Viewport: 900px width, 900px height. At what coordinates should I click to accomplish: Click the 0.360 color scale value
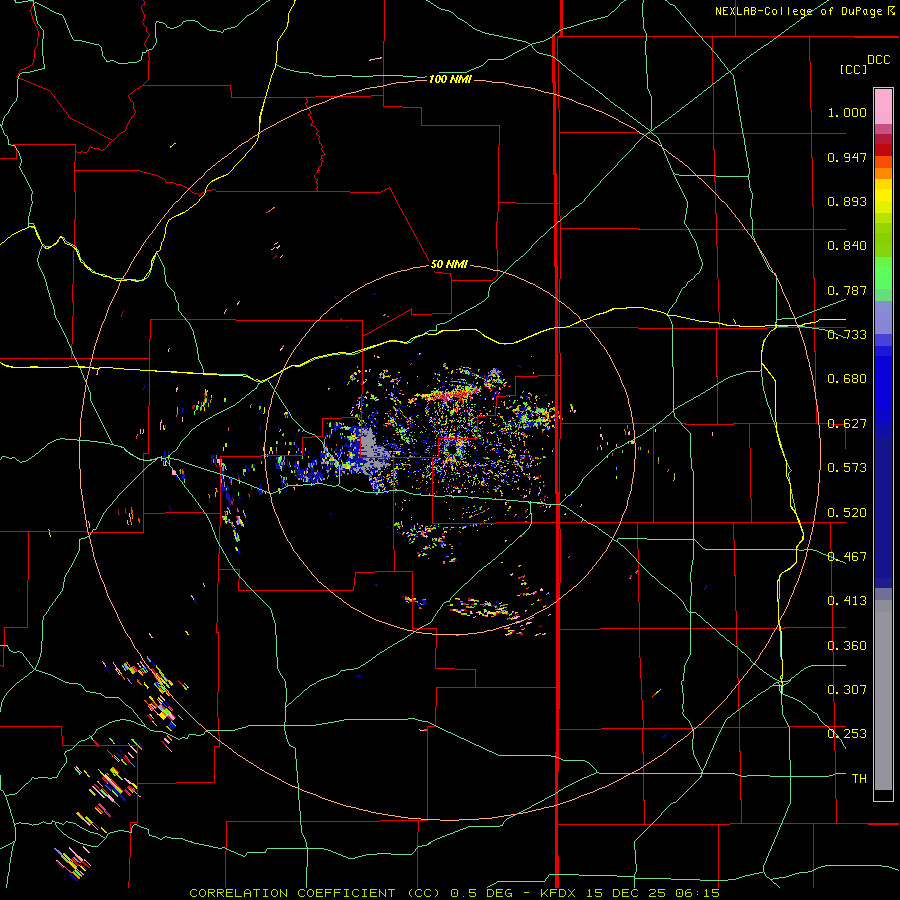[x=847, y=646]
